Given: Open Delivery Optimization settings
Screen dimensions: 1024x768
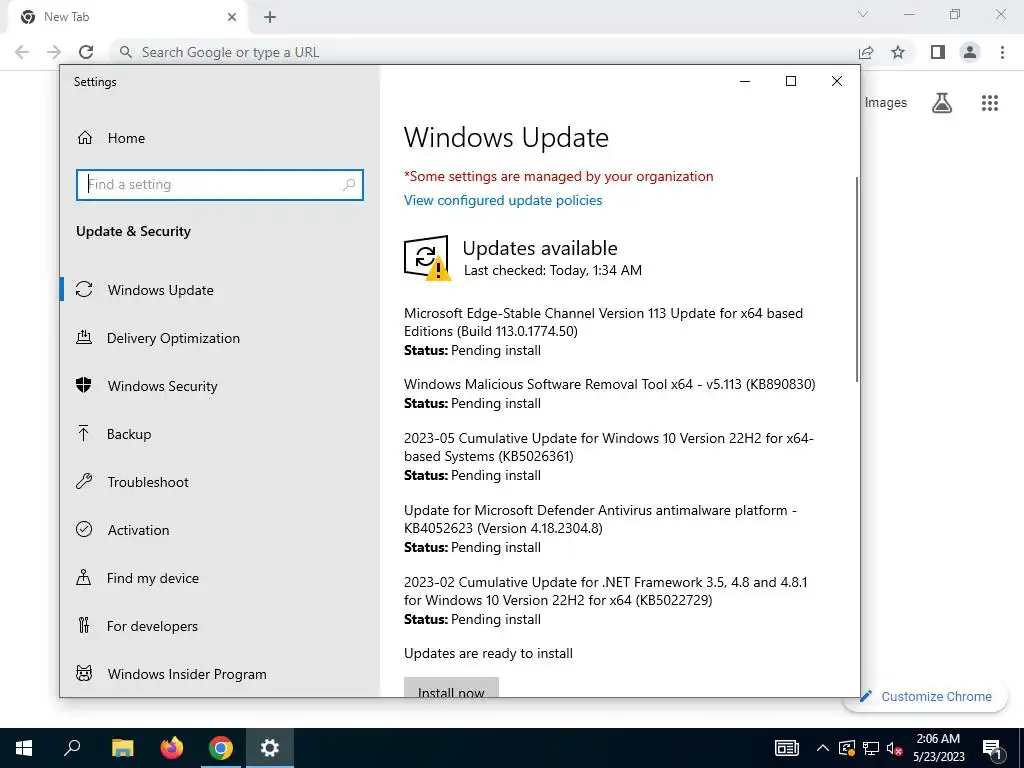Looking at the screenshot, I should (x=173, y=338).
